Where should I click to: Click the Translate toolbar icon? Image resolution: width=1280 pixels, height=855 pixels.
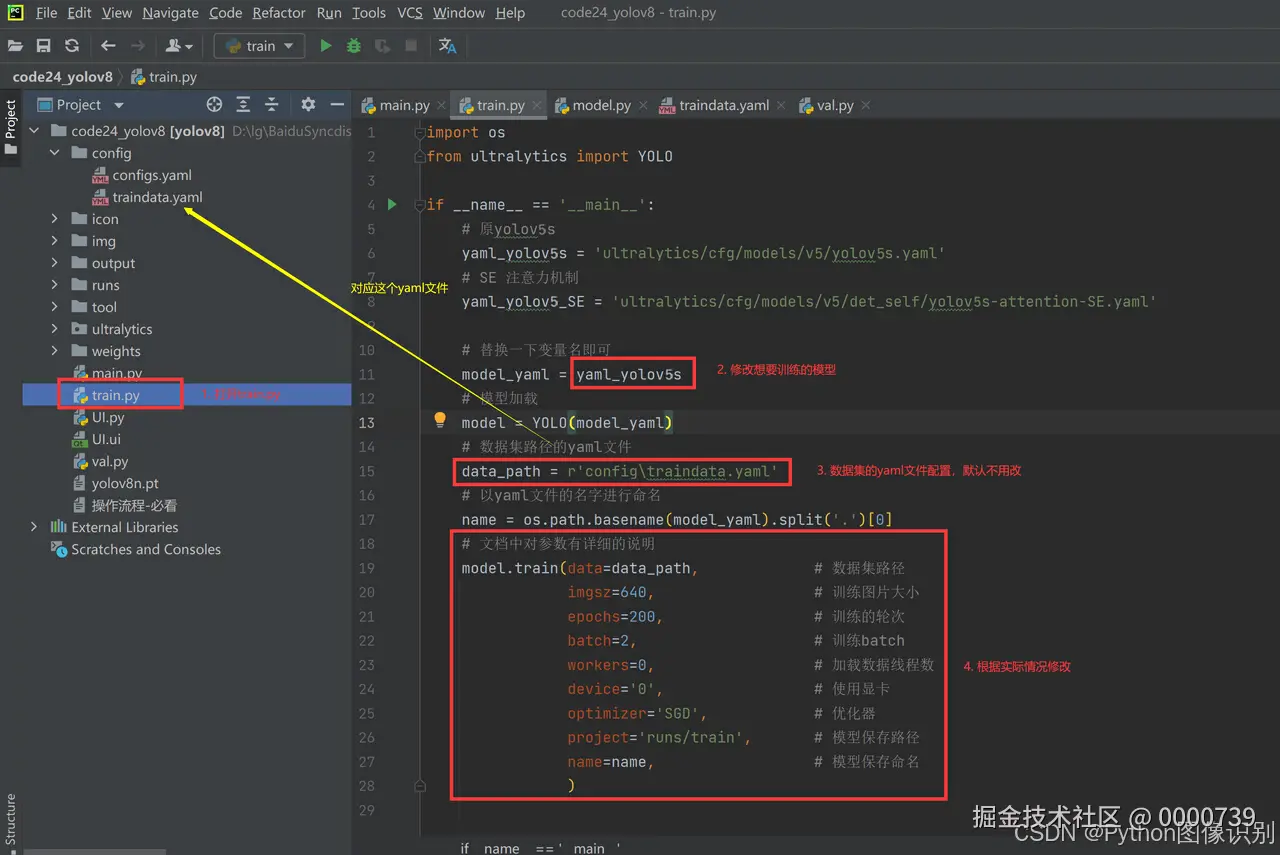point(447,46)
